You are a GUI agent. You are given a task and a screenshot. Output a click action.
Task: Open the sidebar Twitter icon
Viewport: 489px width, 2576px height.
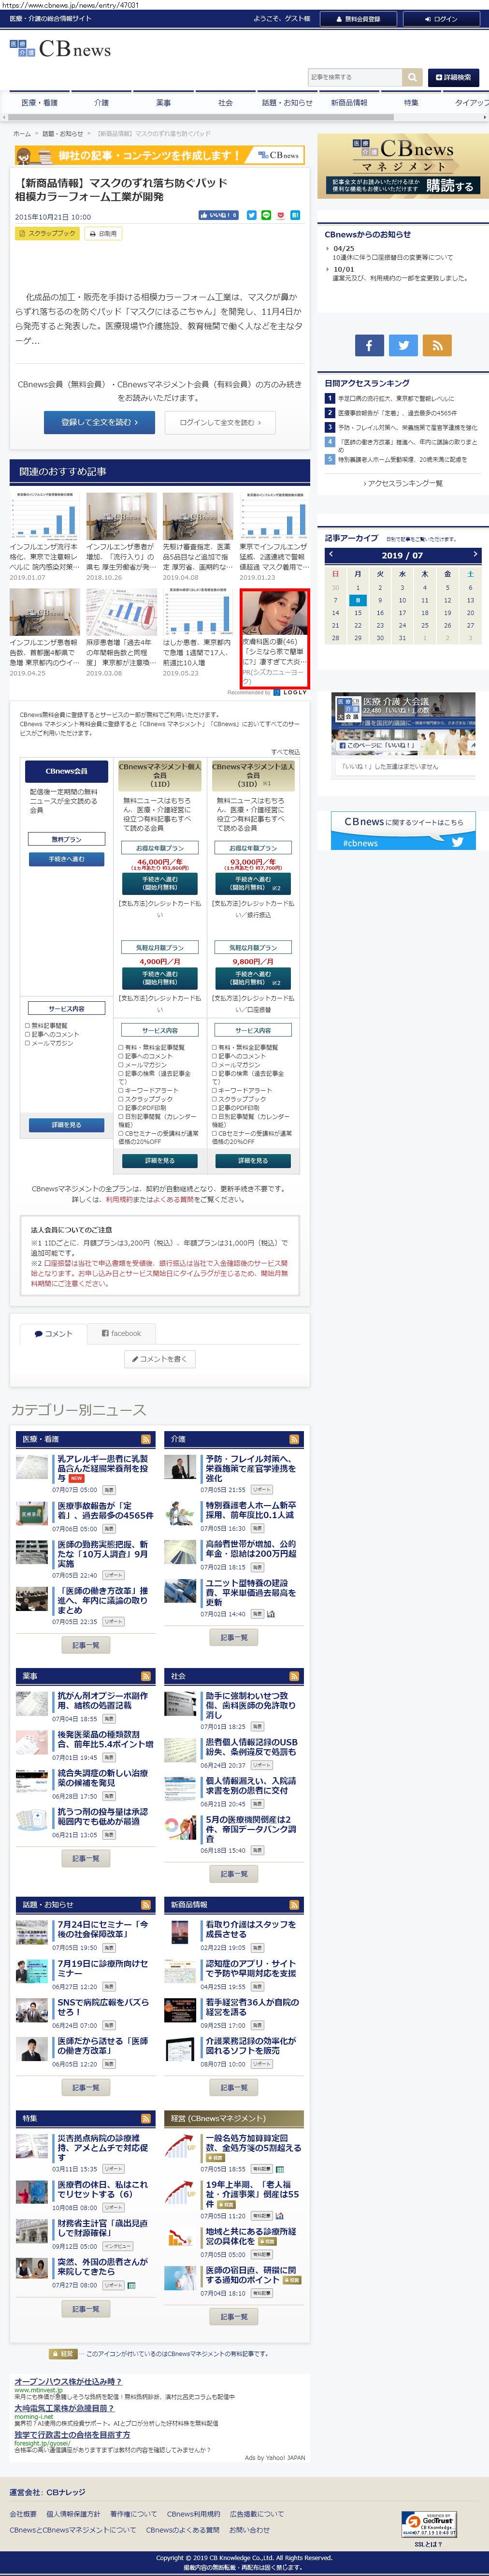[403, 345]
